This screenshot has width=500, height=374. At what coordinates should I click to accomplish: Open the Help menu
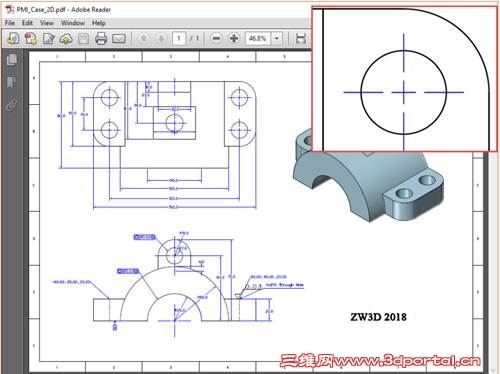click(x=99, y=23)
